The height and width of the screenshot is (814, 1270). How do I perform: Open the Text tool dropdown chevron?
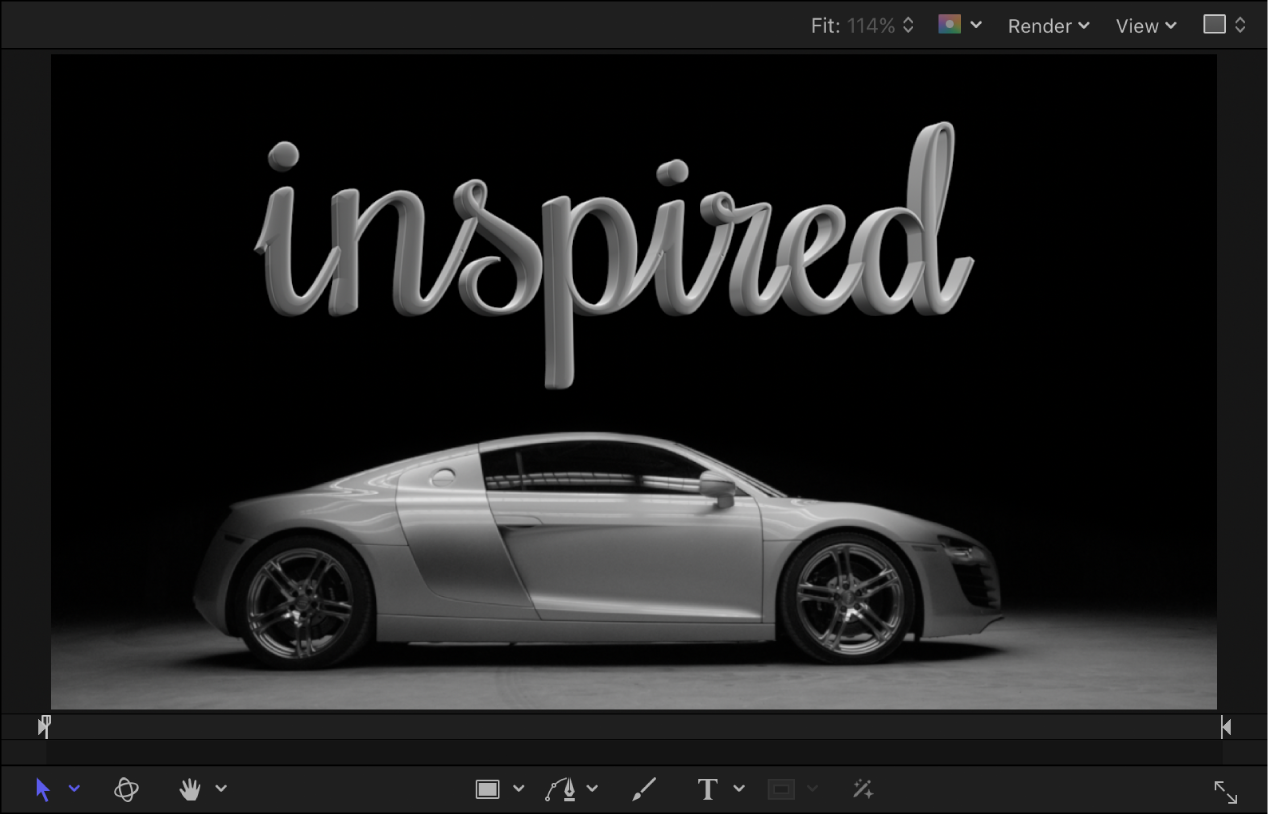739,789
